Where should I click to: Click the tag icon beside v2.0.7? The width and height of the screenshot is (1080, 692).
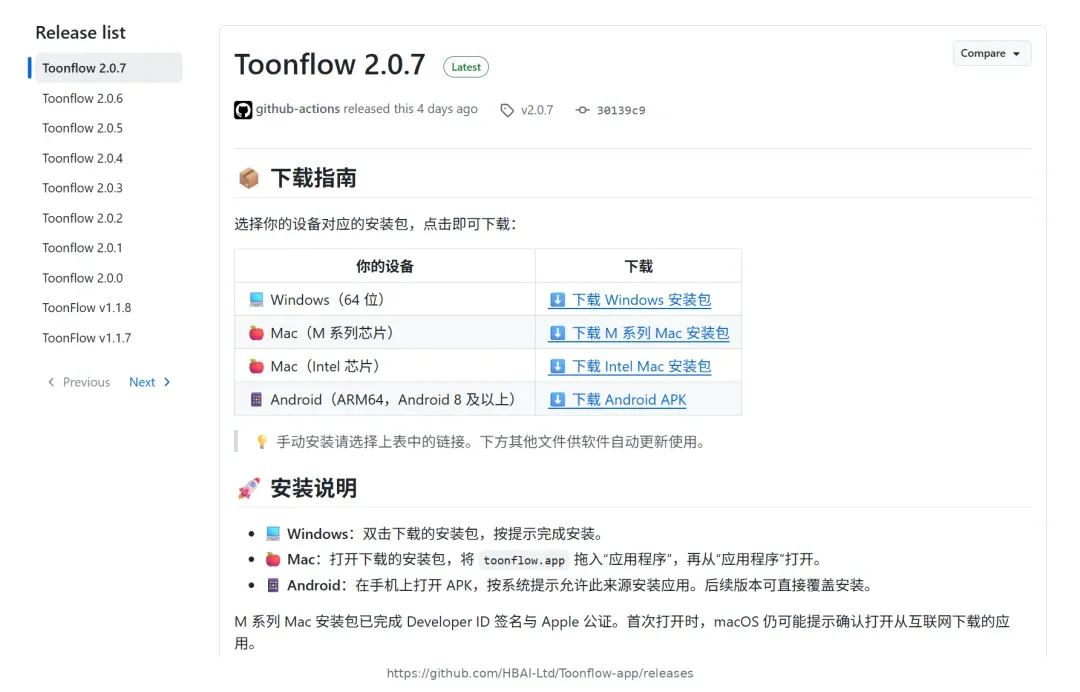[507, 110]
